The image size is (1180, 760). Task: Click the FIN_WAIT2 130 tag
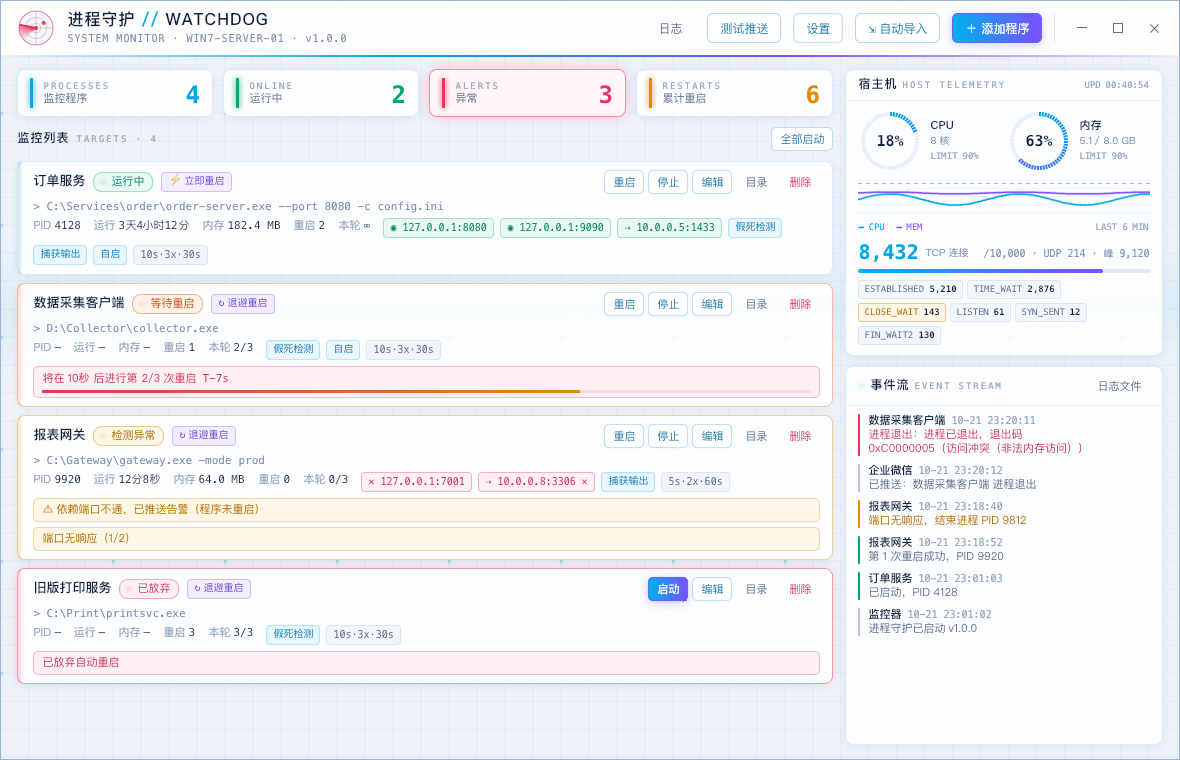(x=899, y=336)
